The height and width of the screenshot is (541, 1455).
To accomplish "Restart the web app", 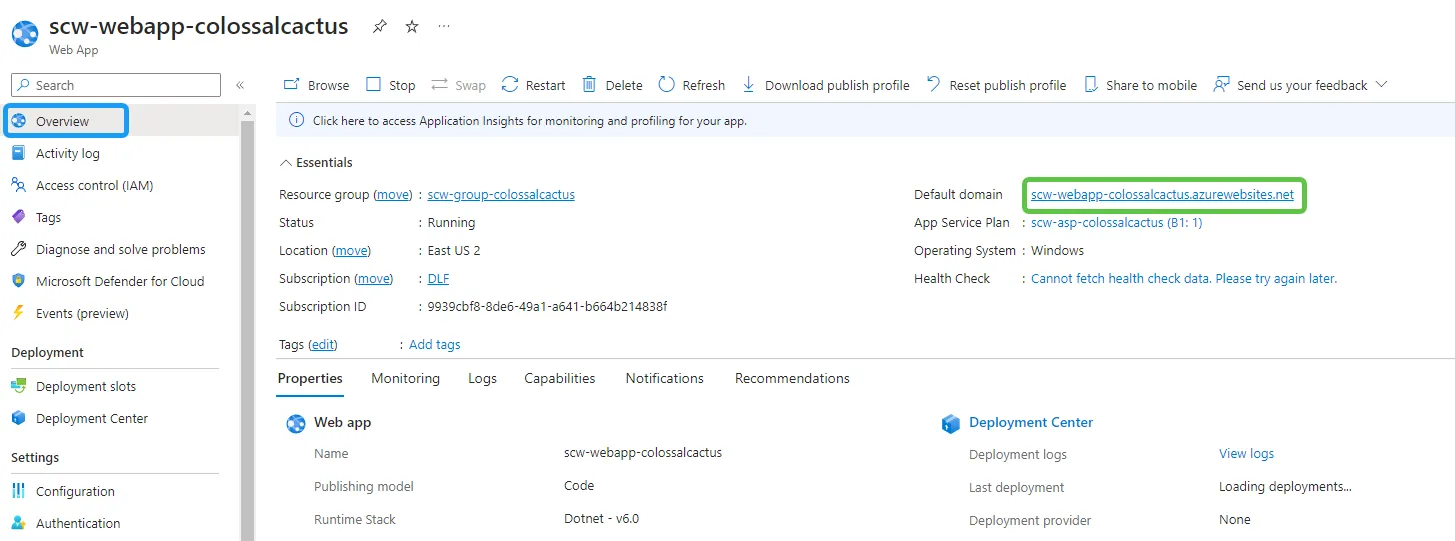I will [533, 85].
